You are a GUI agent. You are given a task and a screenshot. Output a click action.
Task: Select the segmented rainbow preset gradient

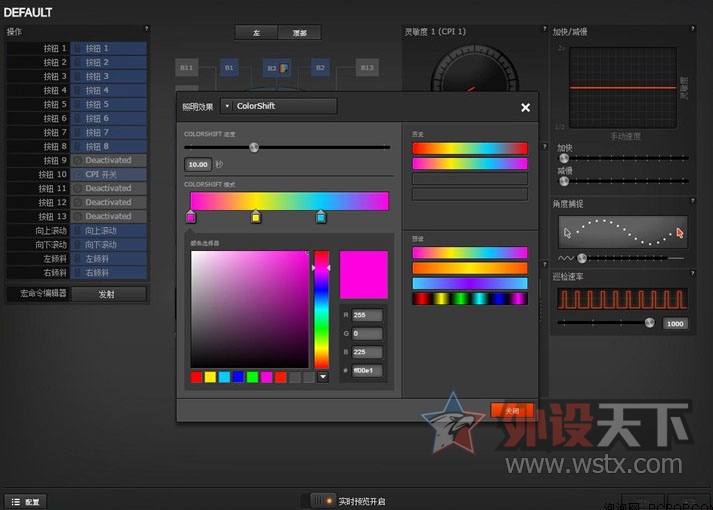click(469, 298)
